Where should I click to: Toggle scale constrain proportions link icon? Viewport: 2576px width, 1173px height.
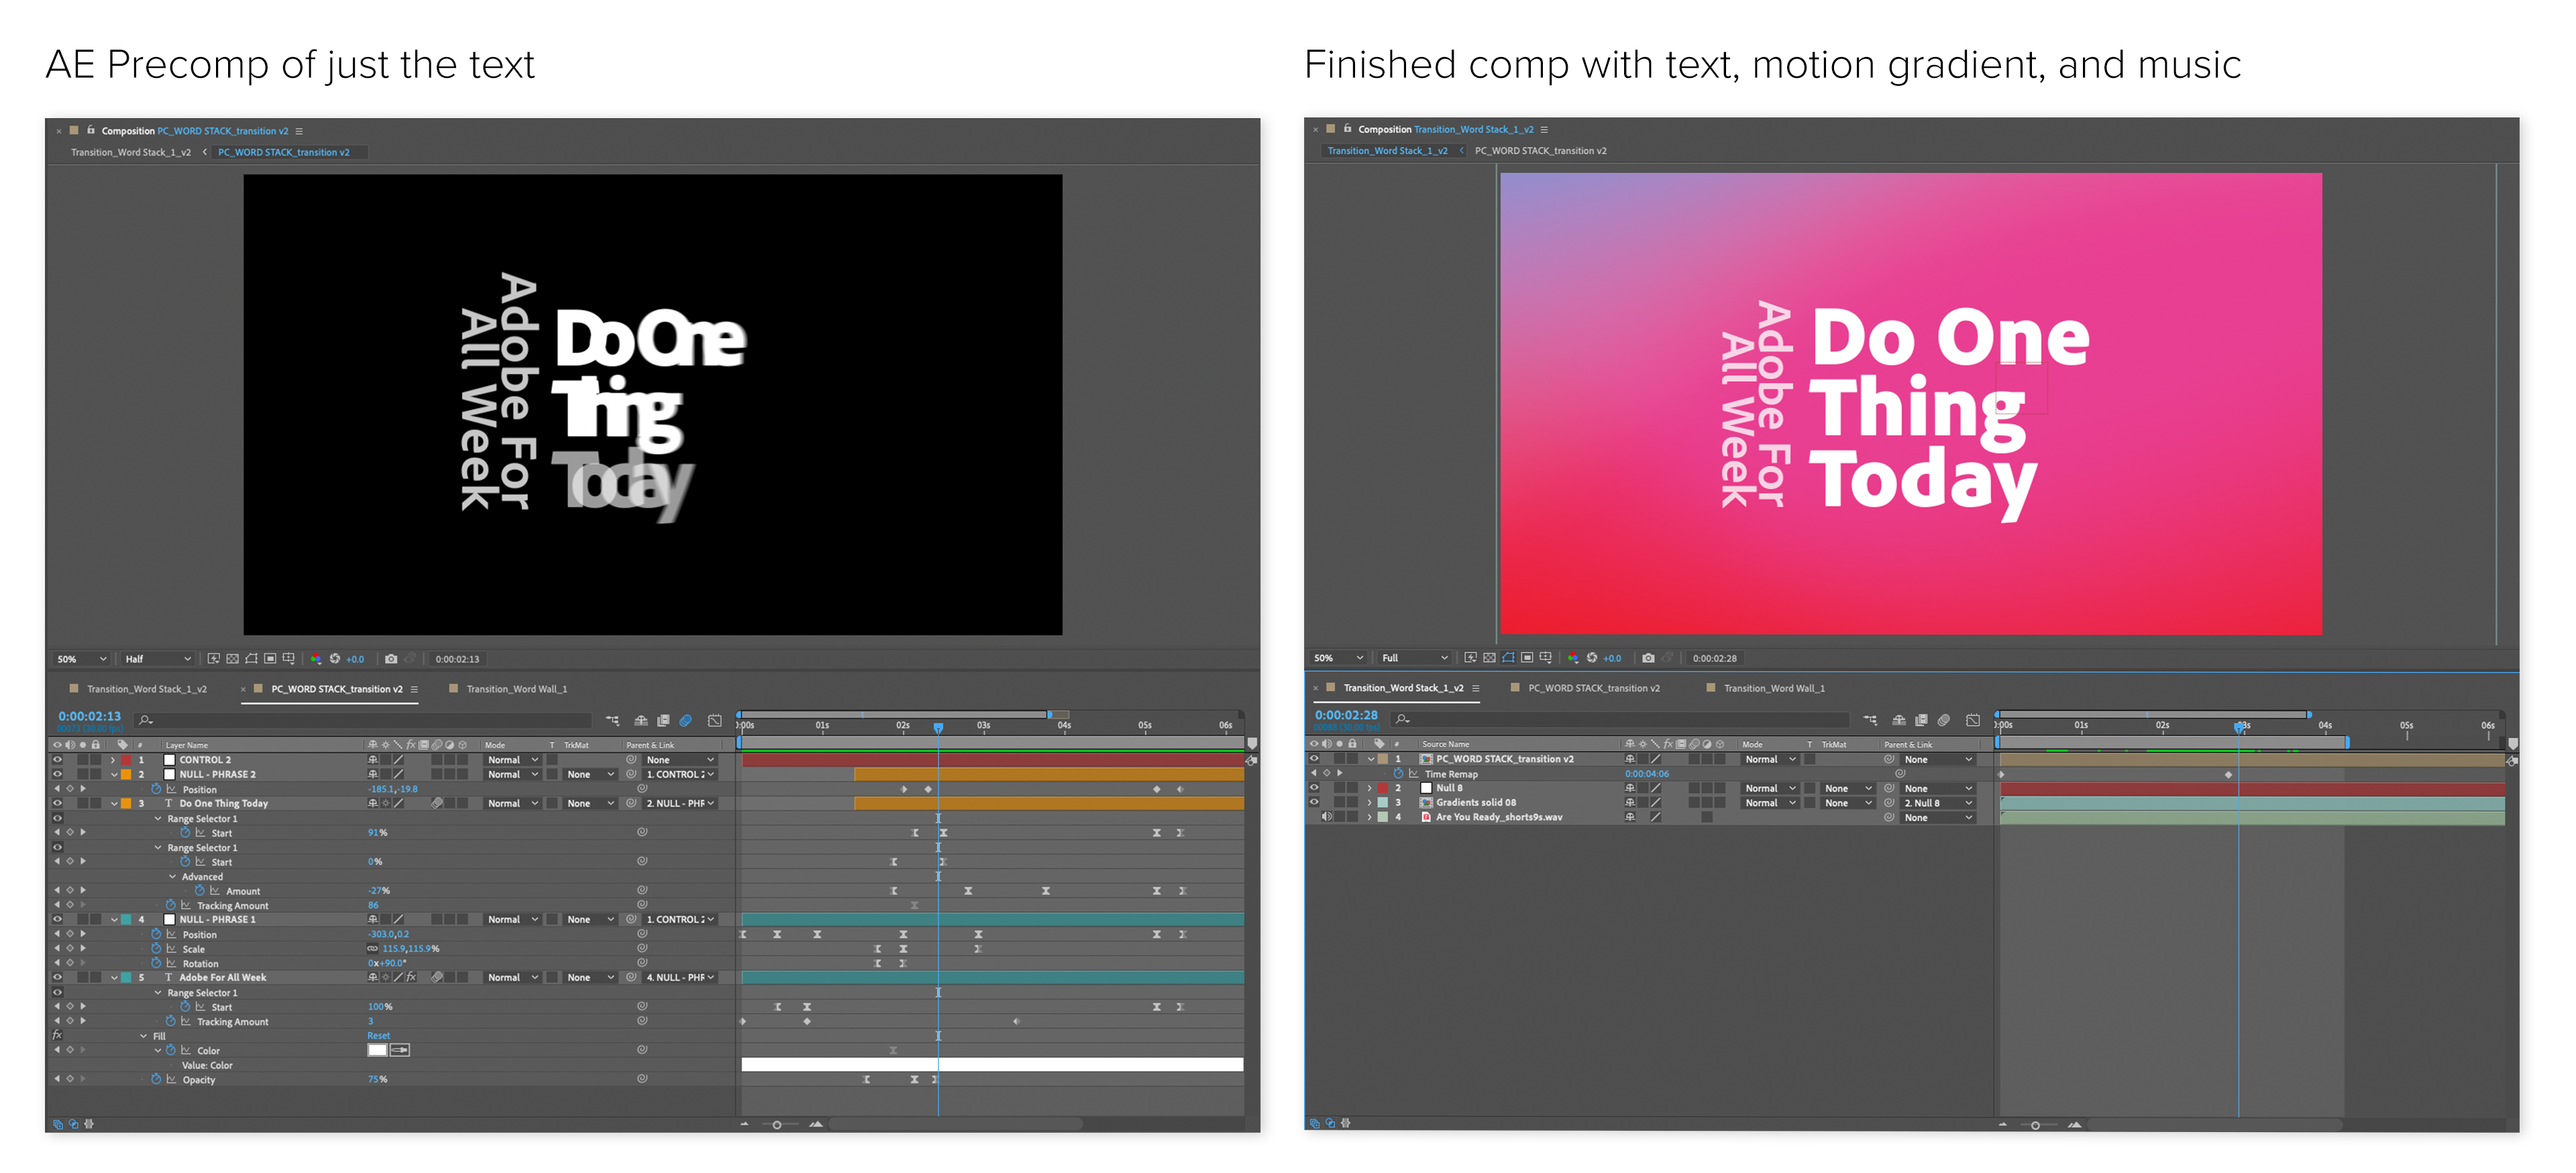click(373, 949)
